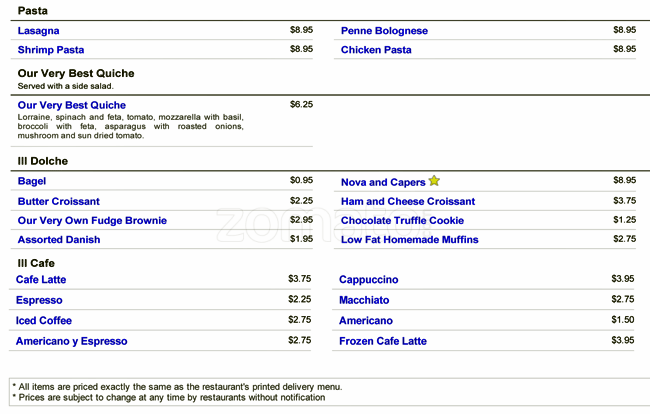Screen dimensions: 650x414
Task: Choose the Chocolate Truffle Cookie
Action: [402, 220]
